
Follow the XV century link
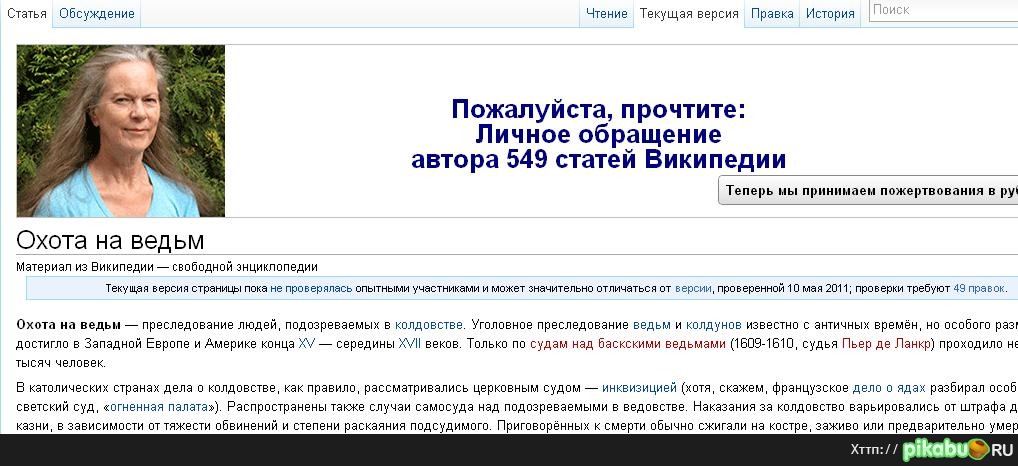[x=306, y=344]
